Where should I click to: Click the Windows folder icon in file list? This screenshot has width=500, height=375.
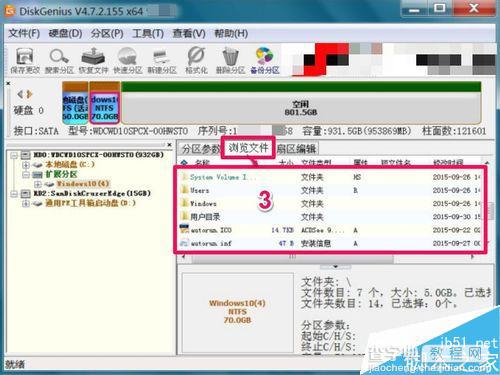(184, 203)
